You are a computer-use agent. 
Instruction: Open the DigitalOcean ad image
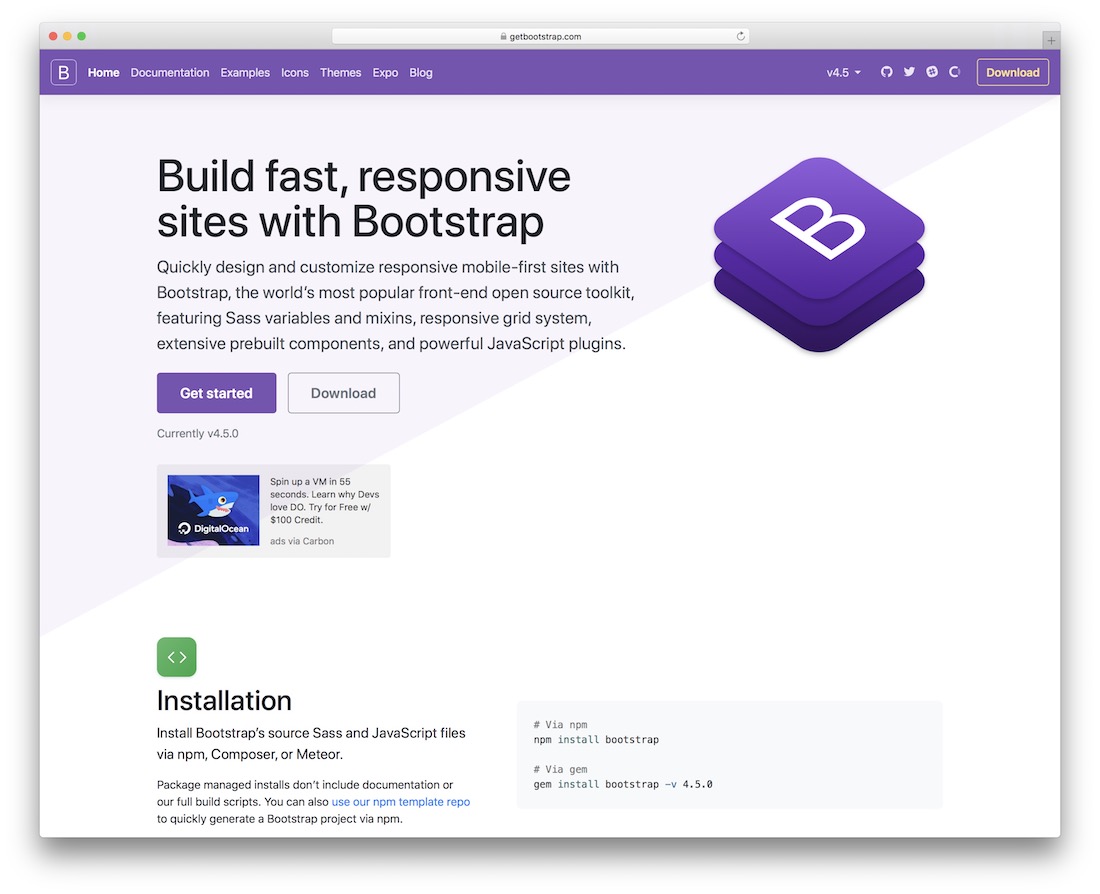[213, 510]
